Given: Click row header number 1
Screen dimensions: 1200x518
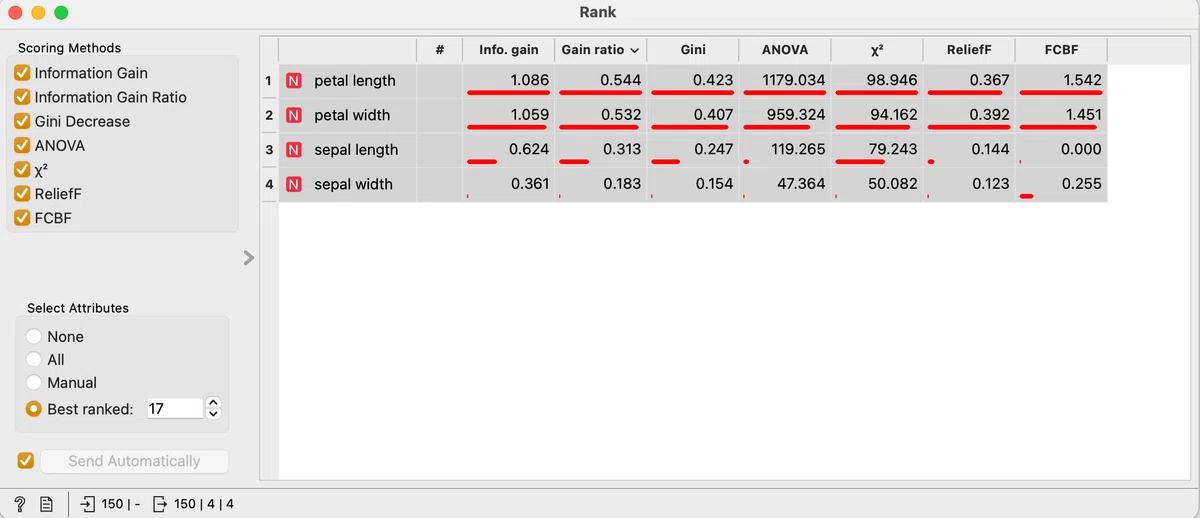Looking at the screenshot, I should (269, 81).
